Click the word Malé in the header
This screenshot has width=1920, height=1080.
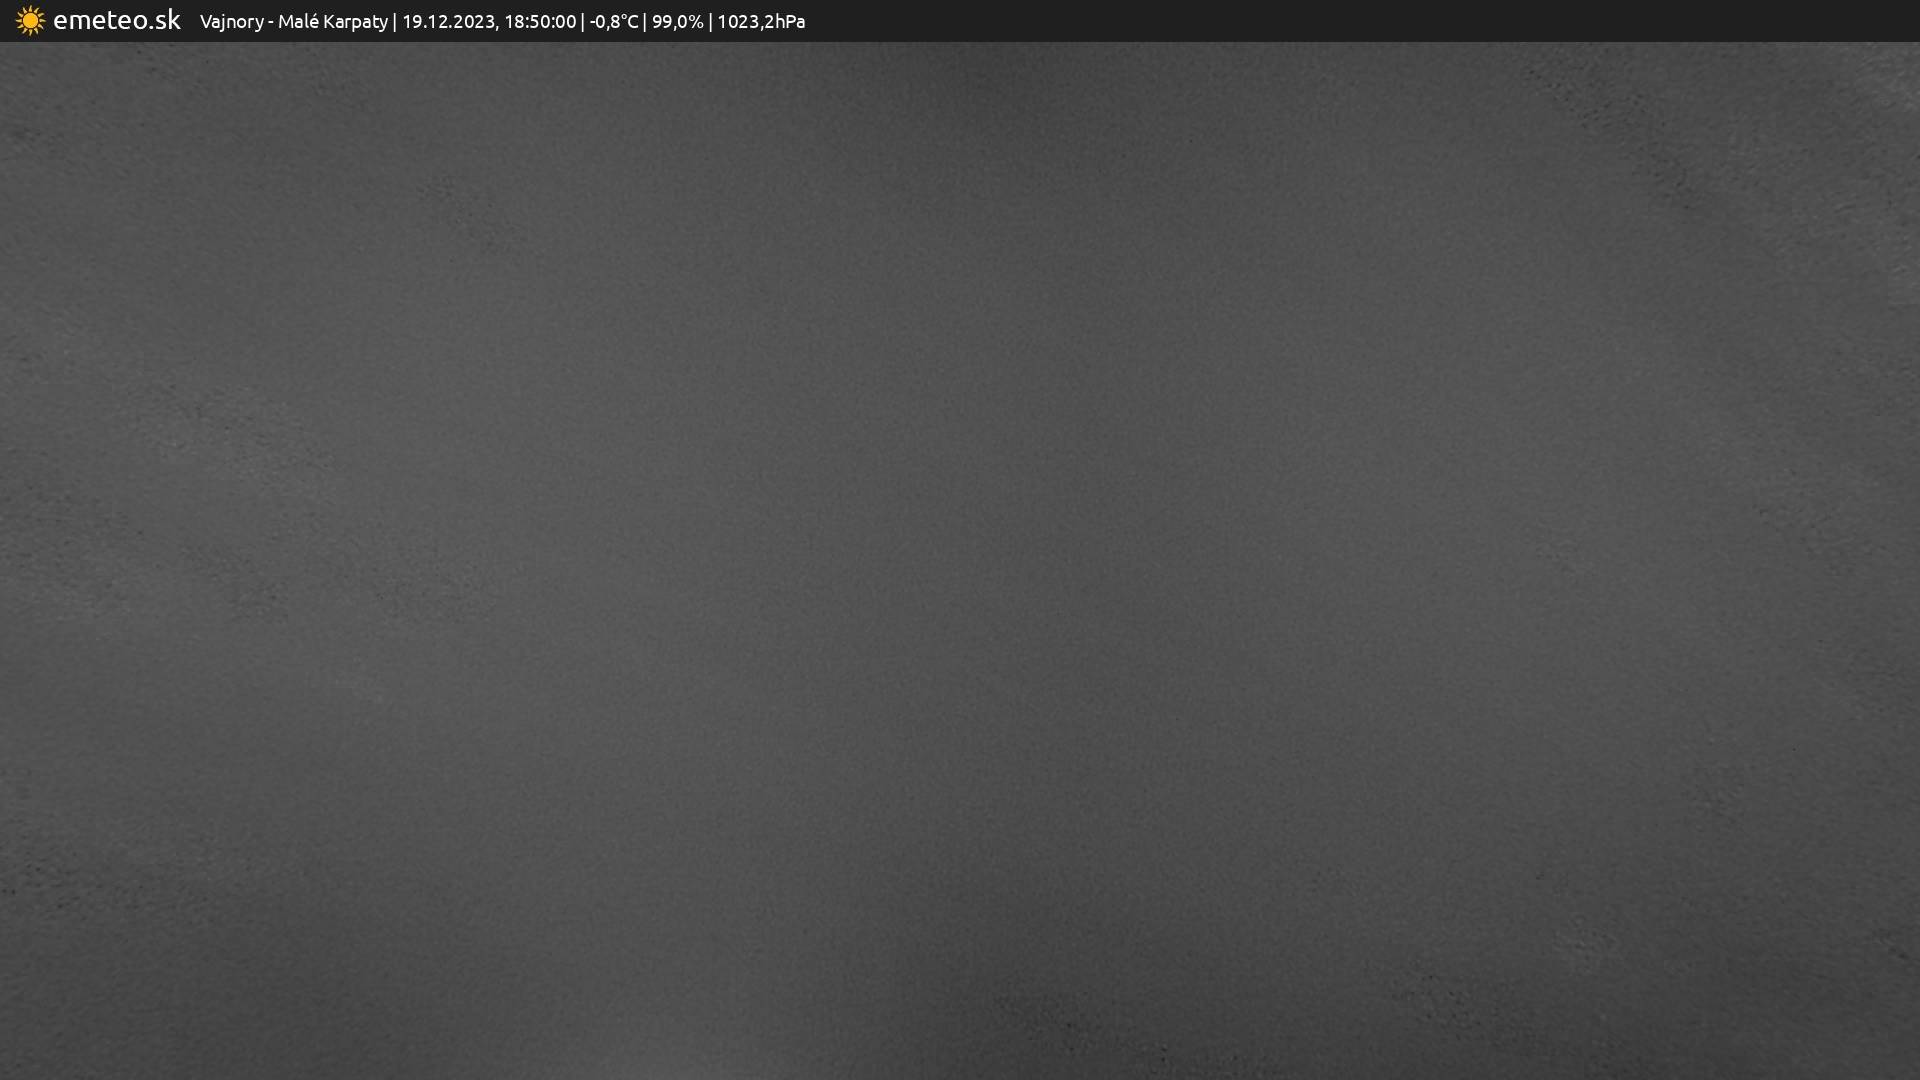(298, 21)
